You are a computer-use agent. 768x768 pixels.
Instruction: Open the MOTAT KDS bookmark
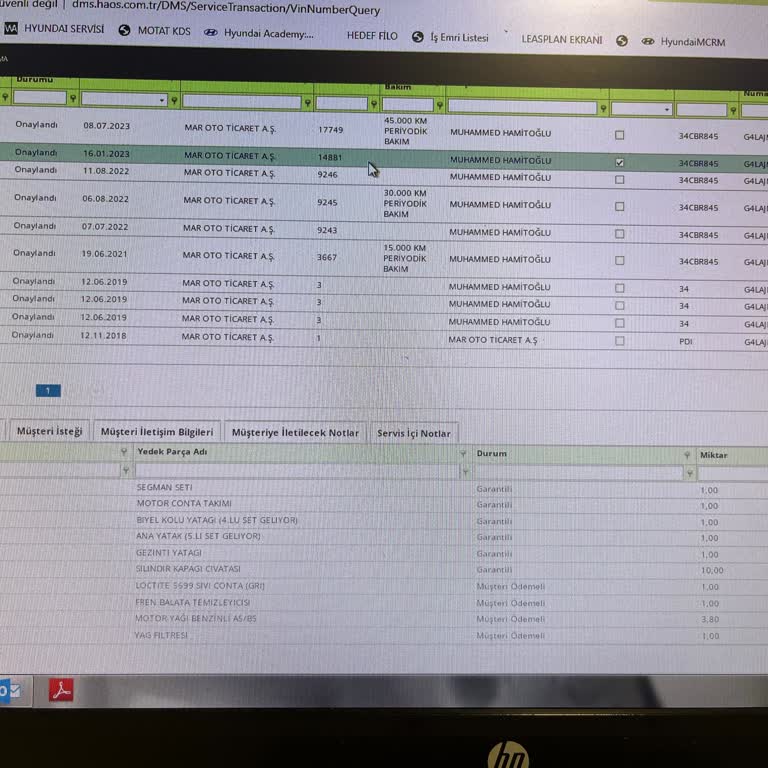click(x=157, y=31)
